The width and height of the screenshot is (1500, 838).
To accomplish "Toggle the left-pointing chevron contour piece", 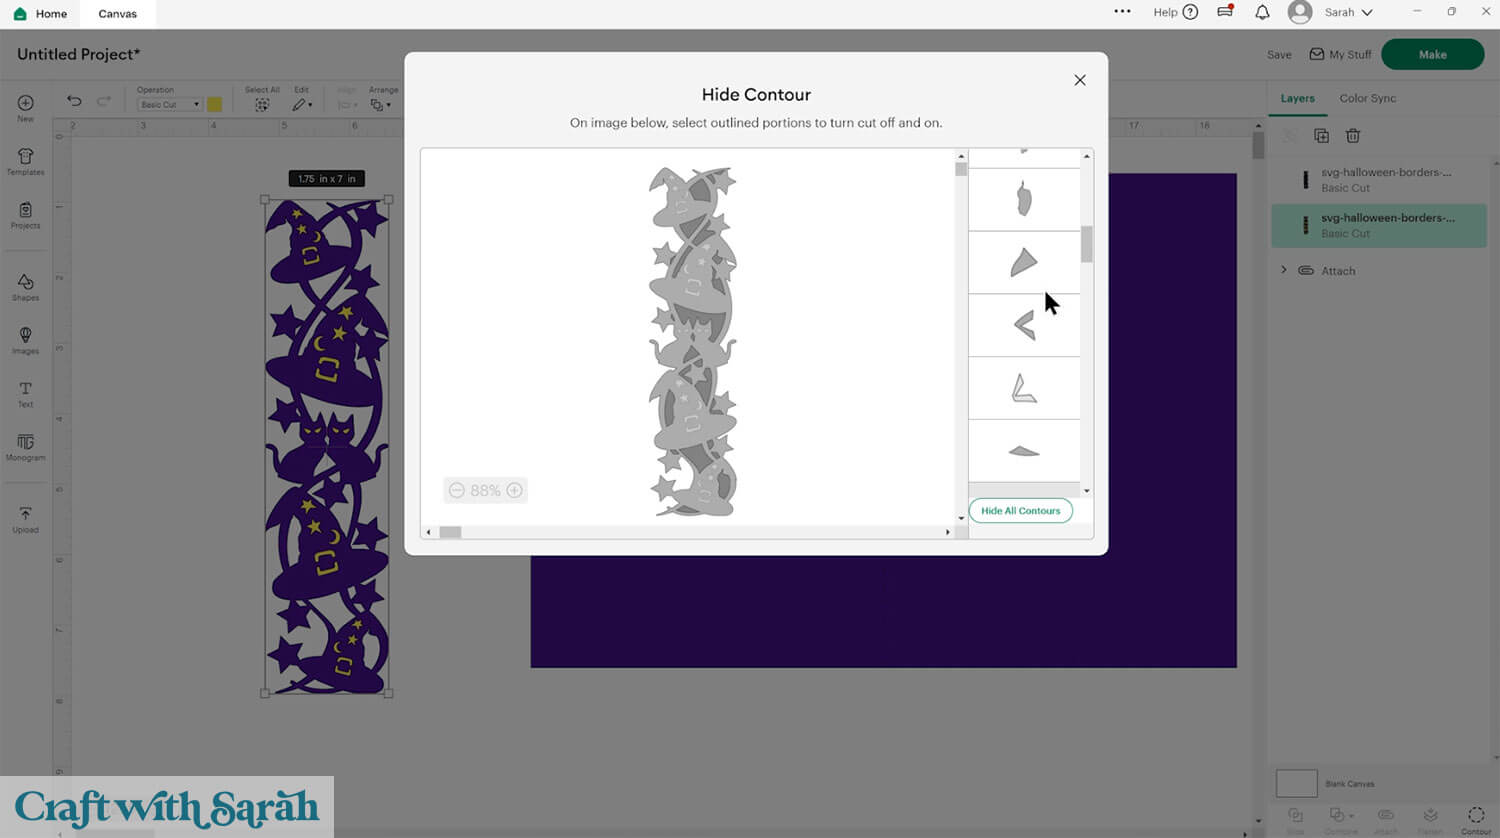I will [x=1024, y=325].
